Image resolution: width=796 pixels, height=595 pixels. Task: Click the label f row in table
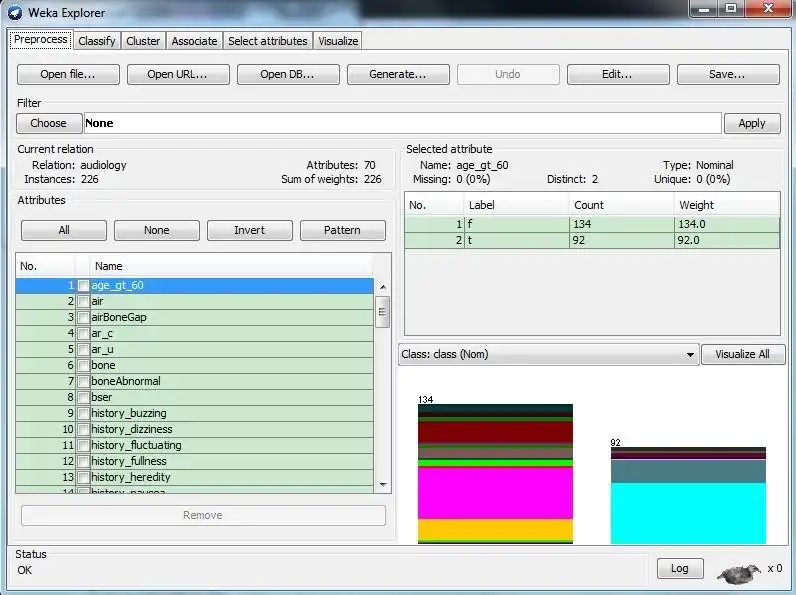(x=592, y=224)
